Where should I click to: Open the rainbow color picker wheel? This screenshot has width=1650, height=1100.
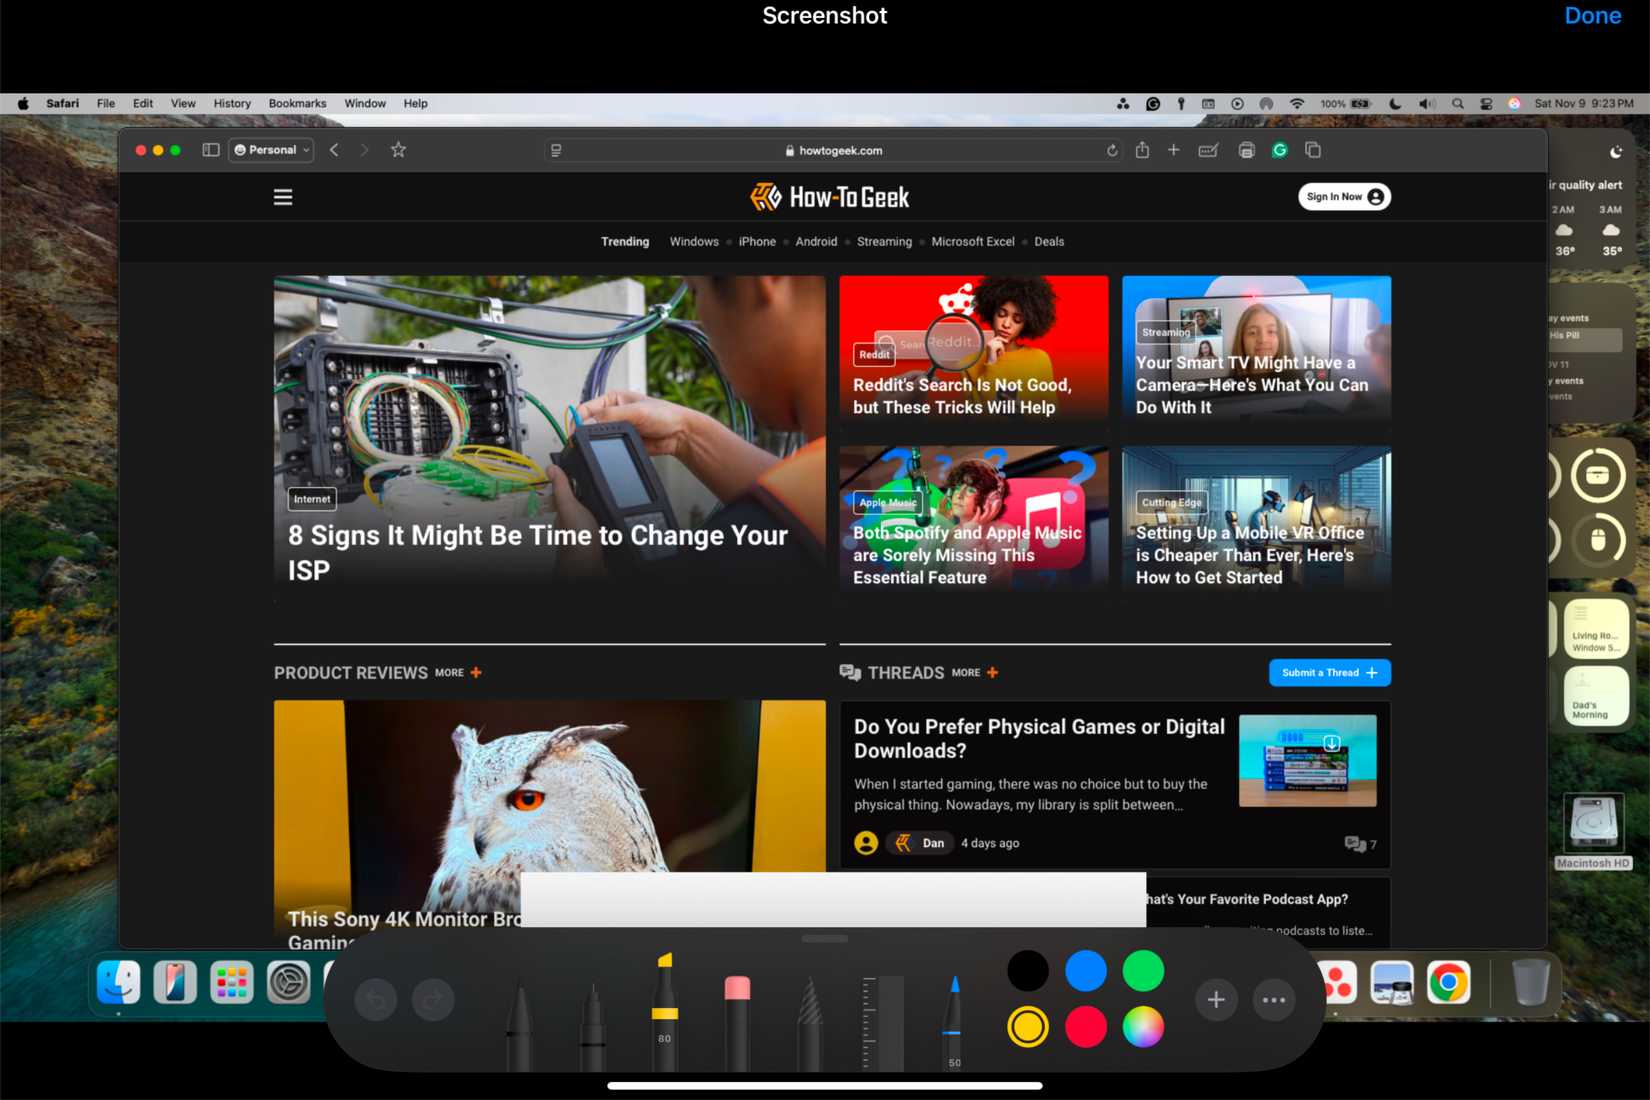pyautogui.click(x=1143, y=1027)
